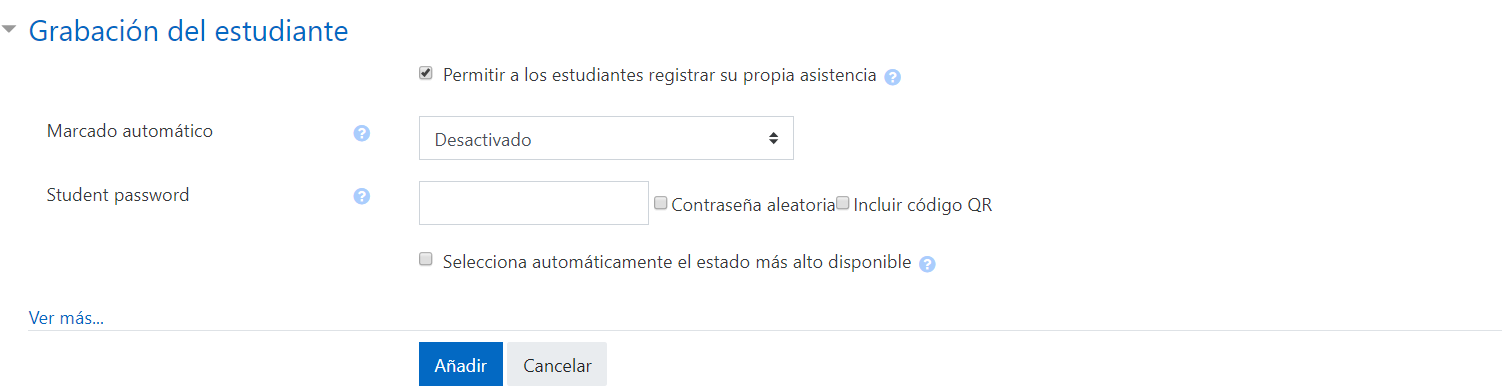Expand more options via Ver más link
The width and height of the screenshot is (1502, 392).
coord(66,318)
